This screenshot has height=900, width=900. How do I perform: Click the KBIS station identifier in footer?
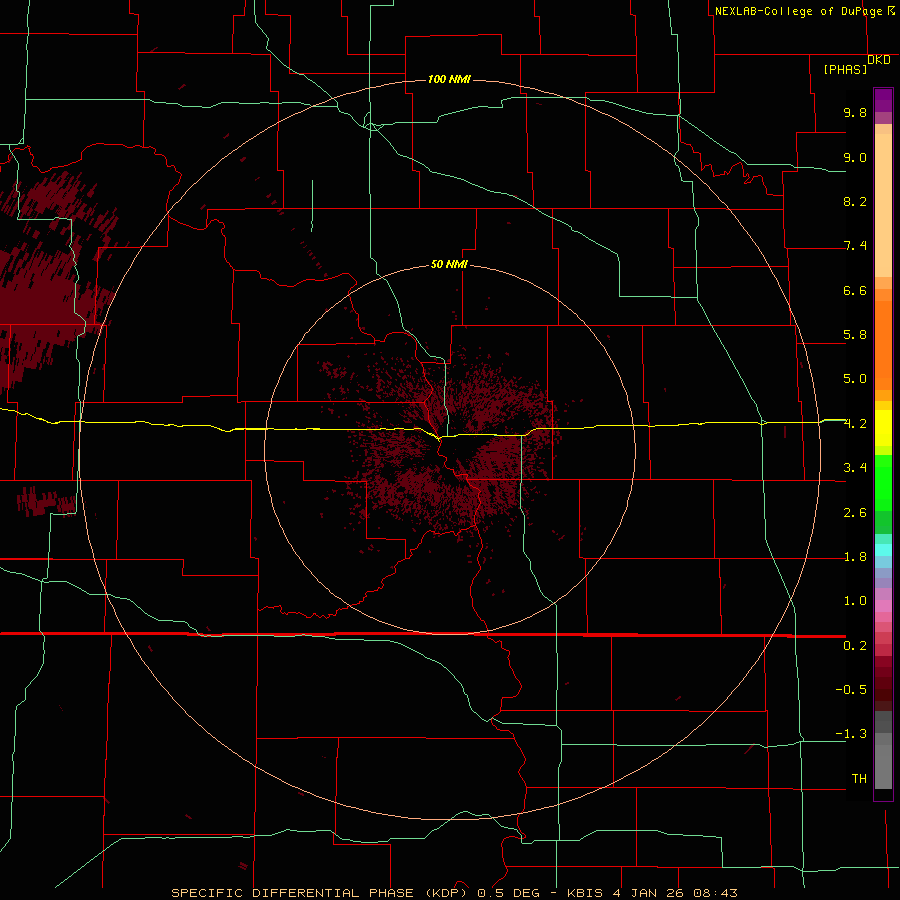(585, 893)
